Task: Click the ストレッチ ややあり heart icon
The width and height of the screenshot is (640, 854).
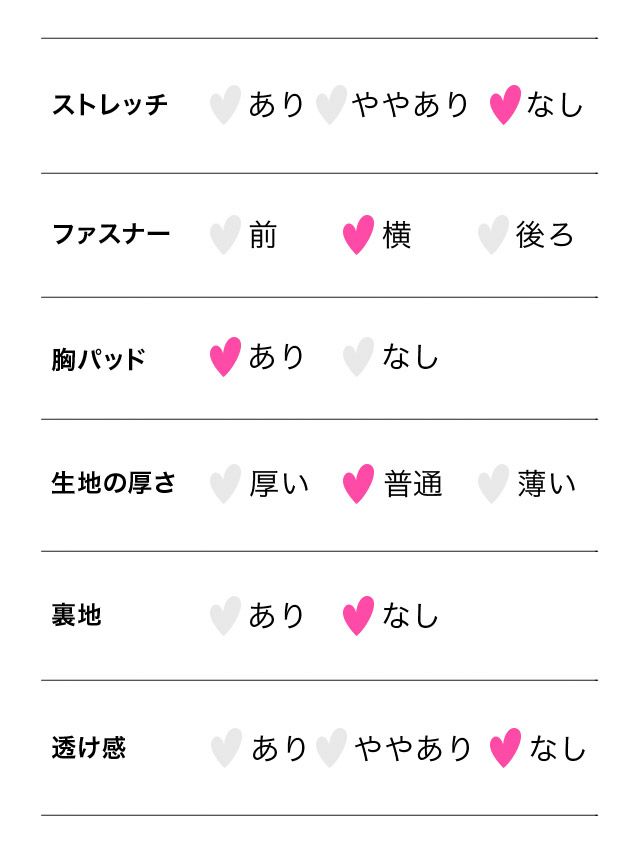Action: pos(330,105)
